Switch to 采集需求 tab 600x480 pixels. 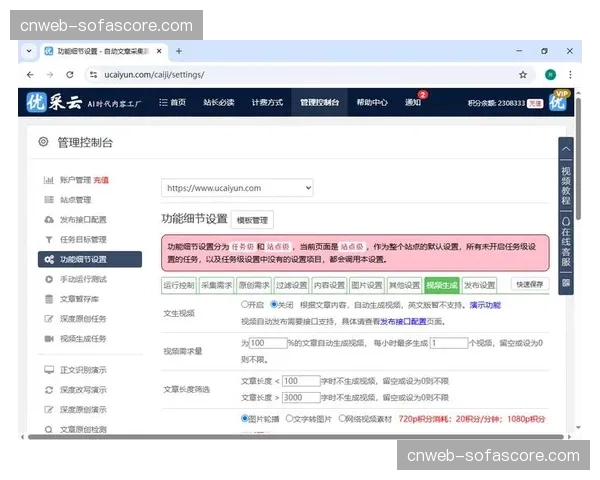point(217,286)
